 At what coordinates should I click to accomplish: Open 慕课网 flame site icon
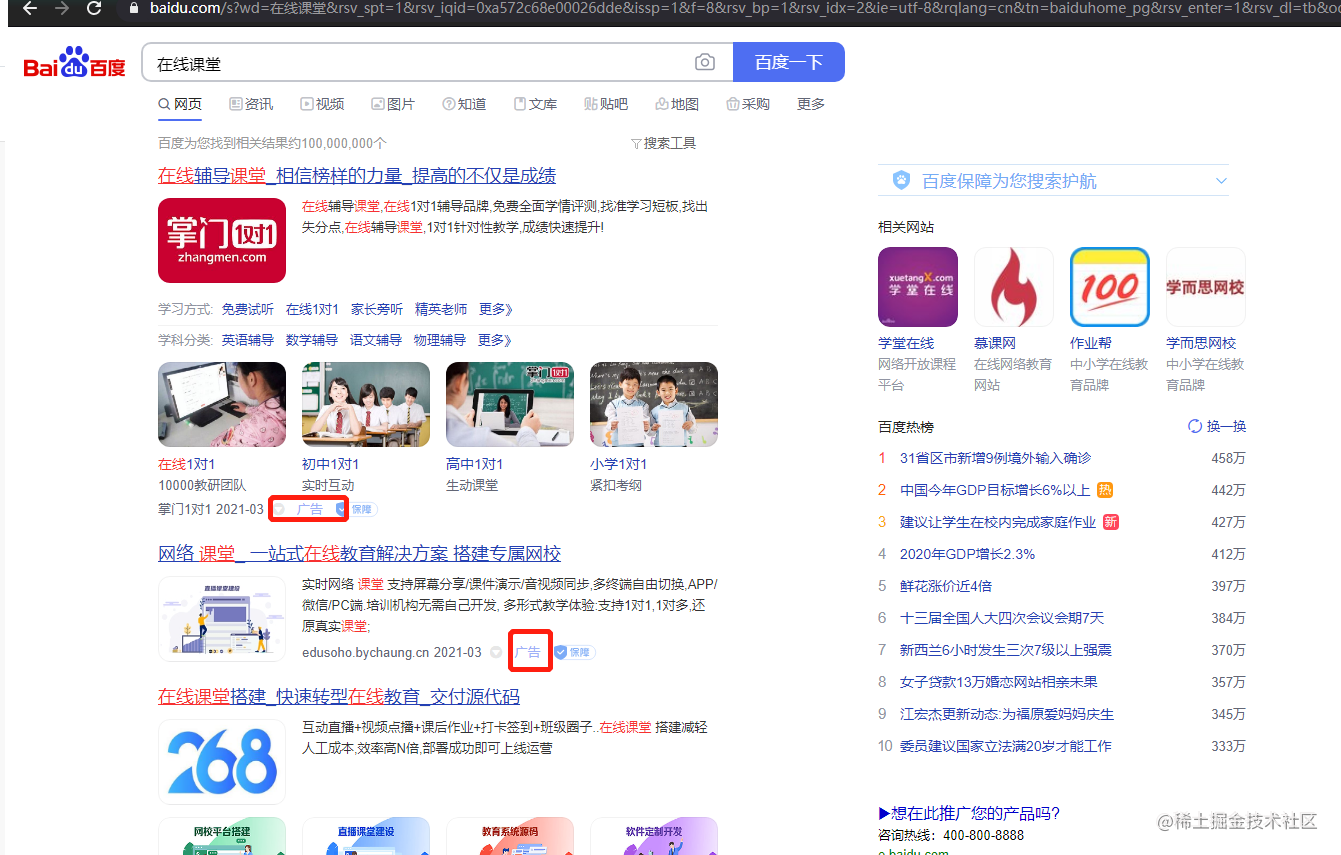[1014, 287]
